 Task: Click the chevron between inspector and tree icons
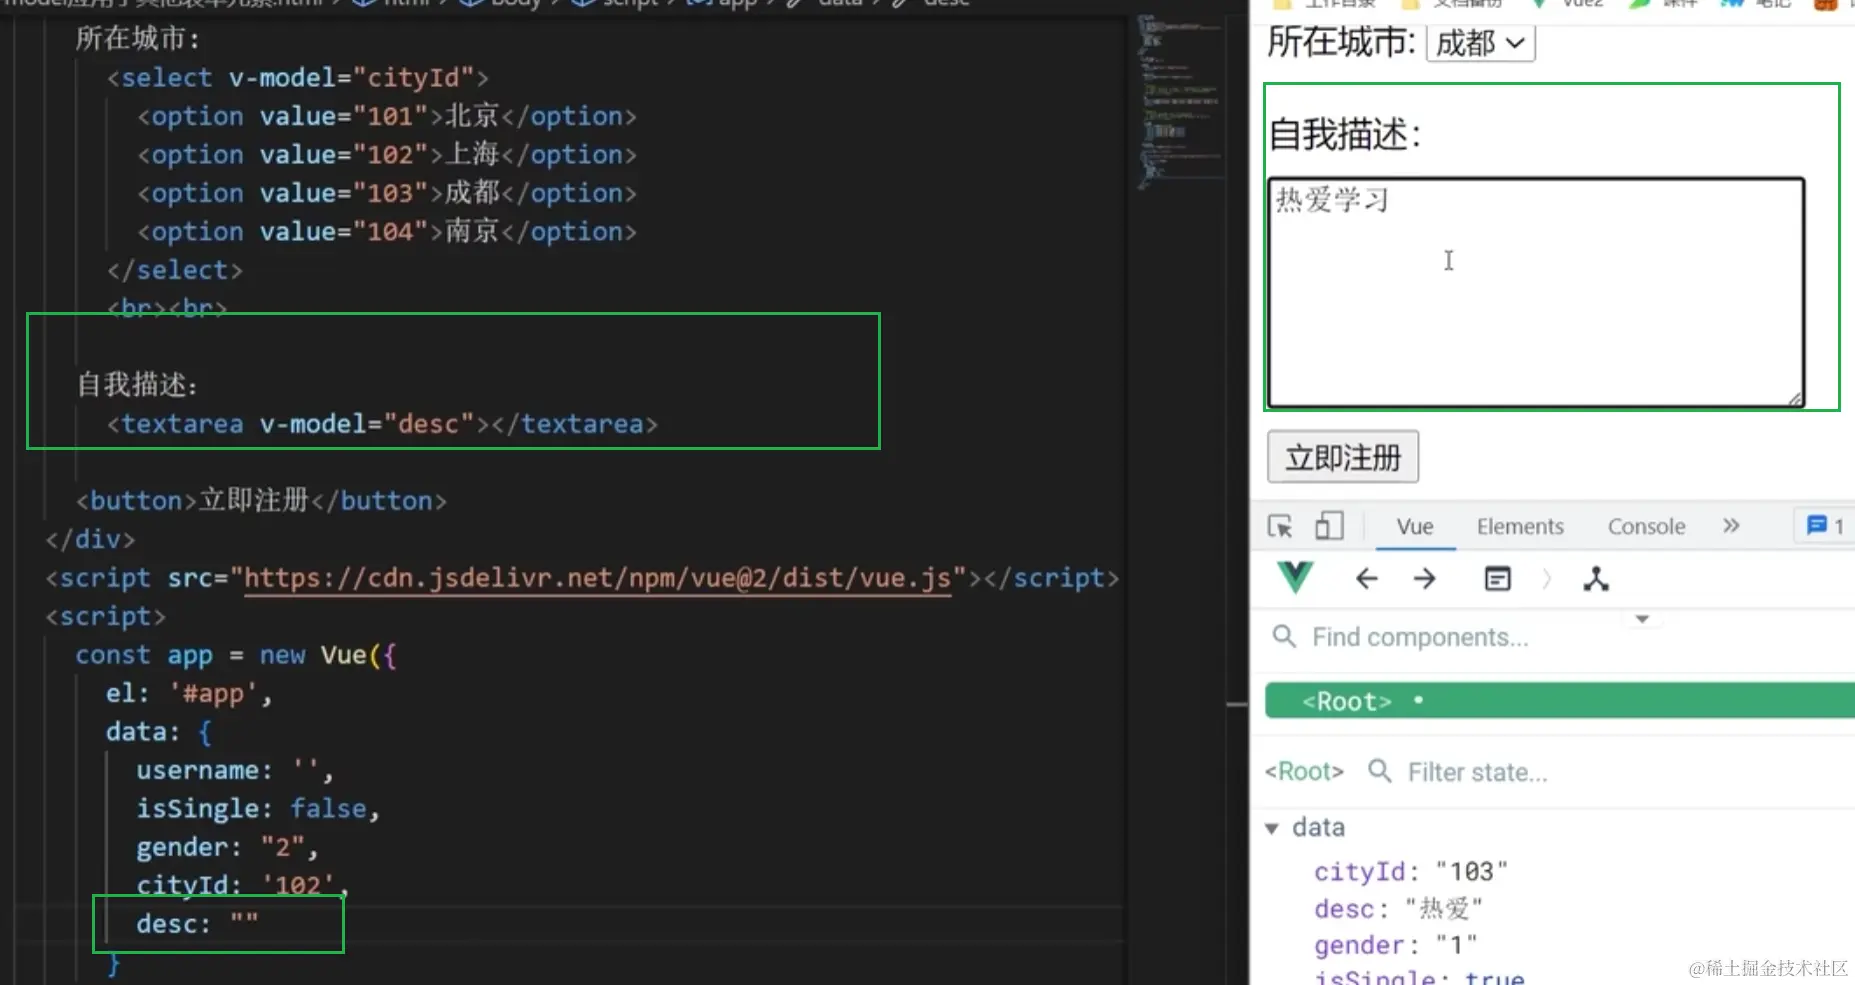coord(1547,579)
